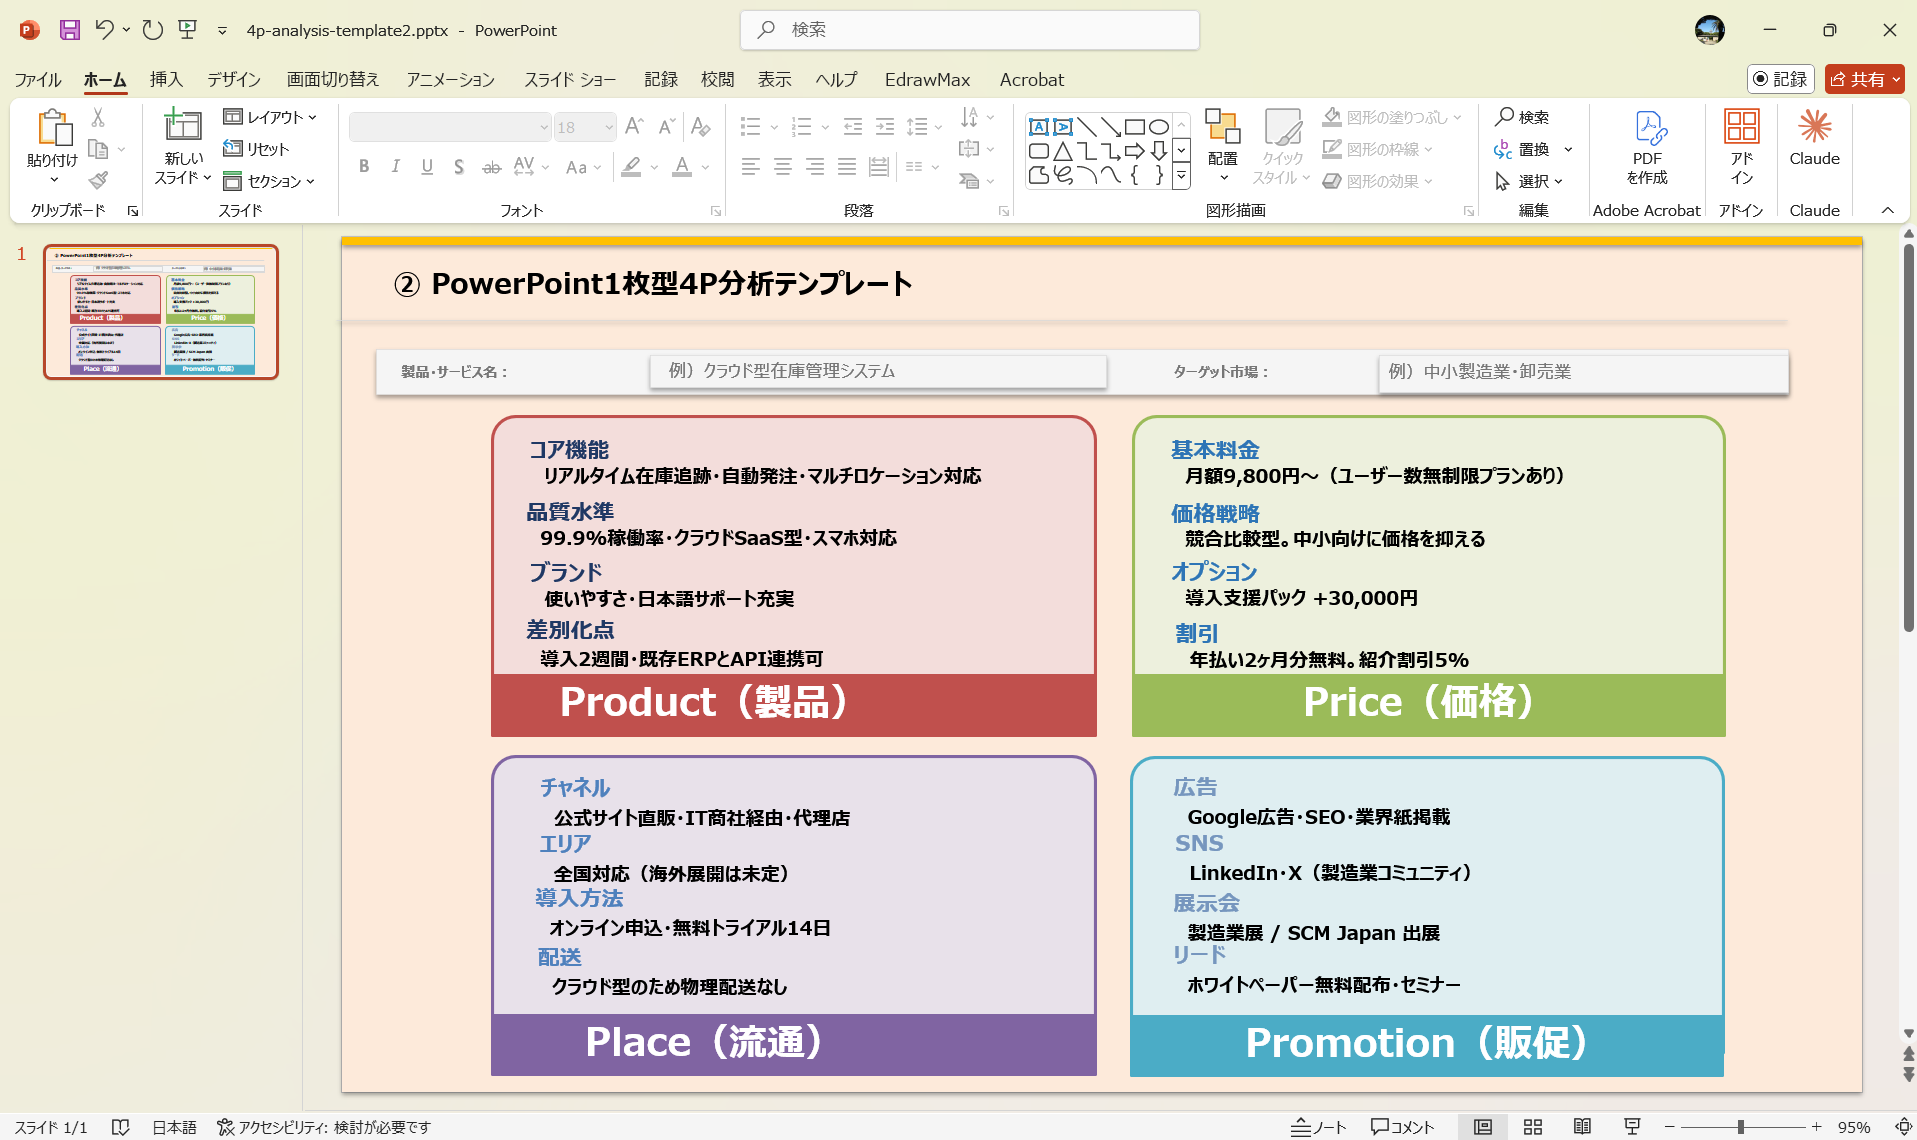
Task: Click the Product（製品） banner on the slide
Action: tap(794, 703)
